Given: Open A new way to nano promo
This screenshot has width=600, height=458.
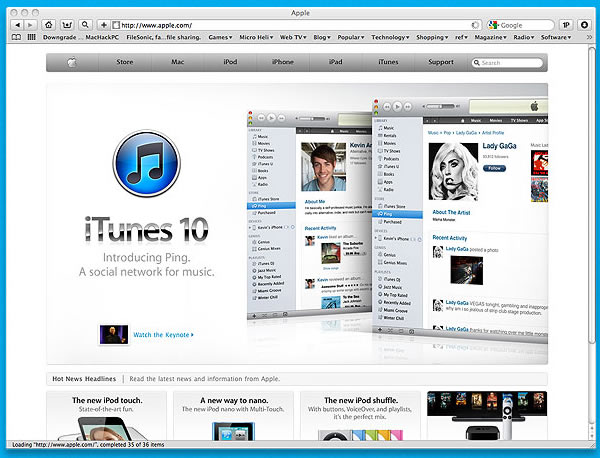Looking at the screenshot, I should (233, 416).
